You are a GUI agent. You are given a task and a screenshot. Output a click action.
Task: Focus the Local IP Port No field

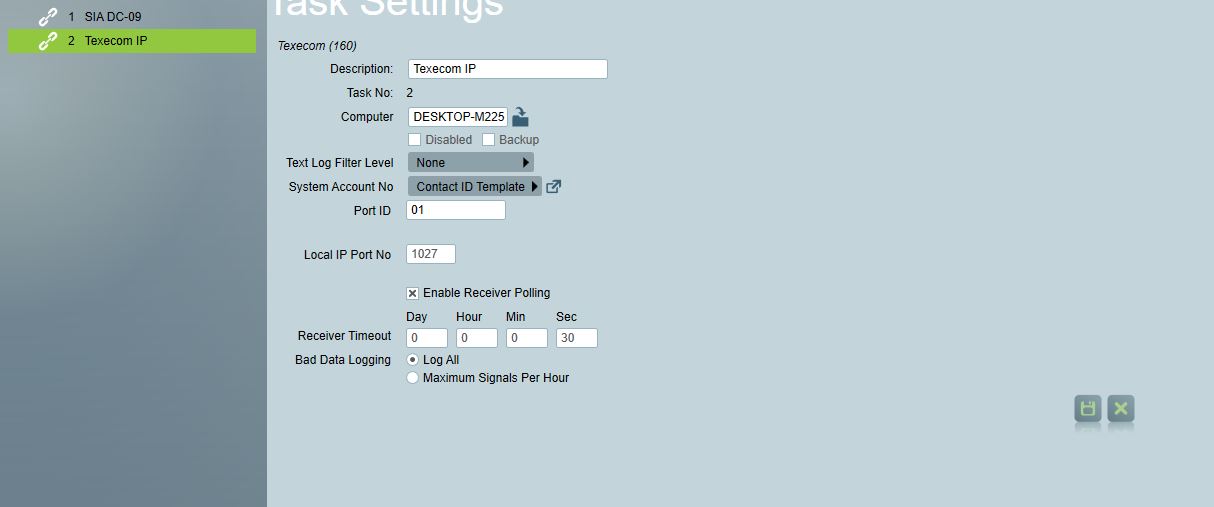click(431, 254)
